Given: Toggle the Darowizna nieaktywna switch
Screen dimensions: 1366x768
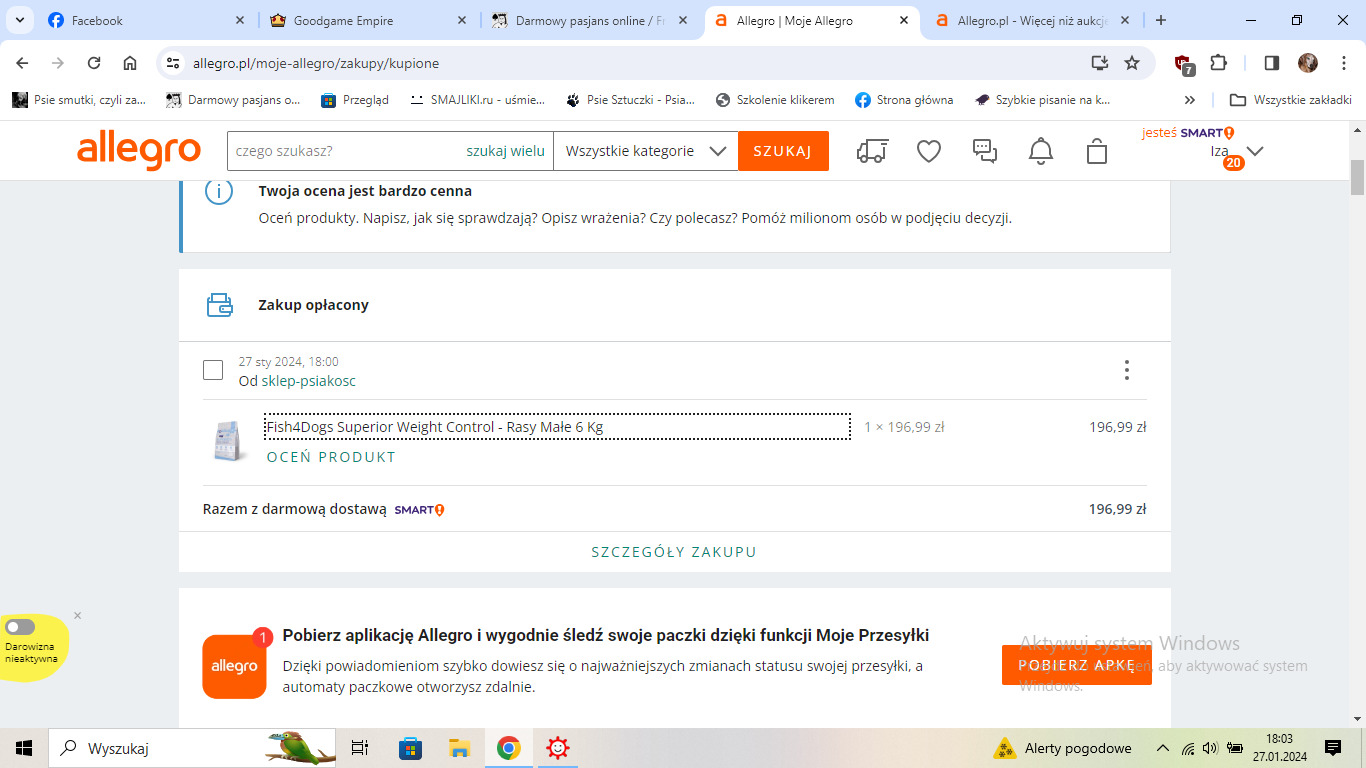Looking at the screenshot, I should pos(20,627).
